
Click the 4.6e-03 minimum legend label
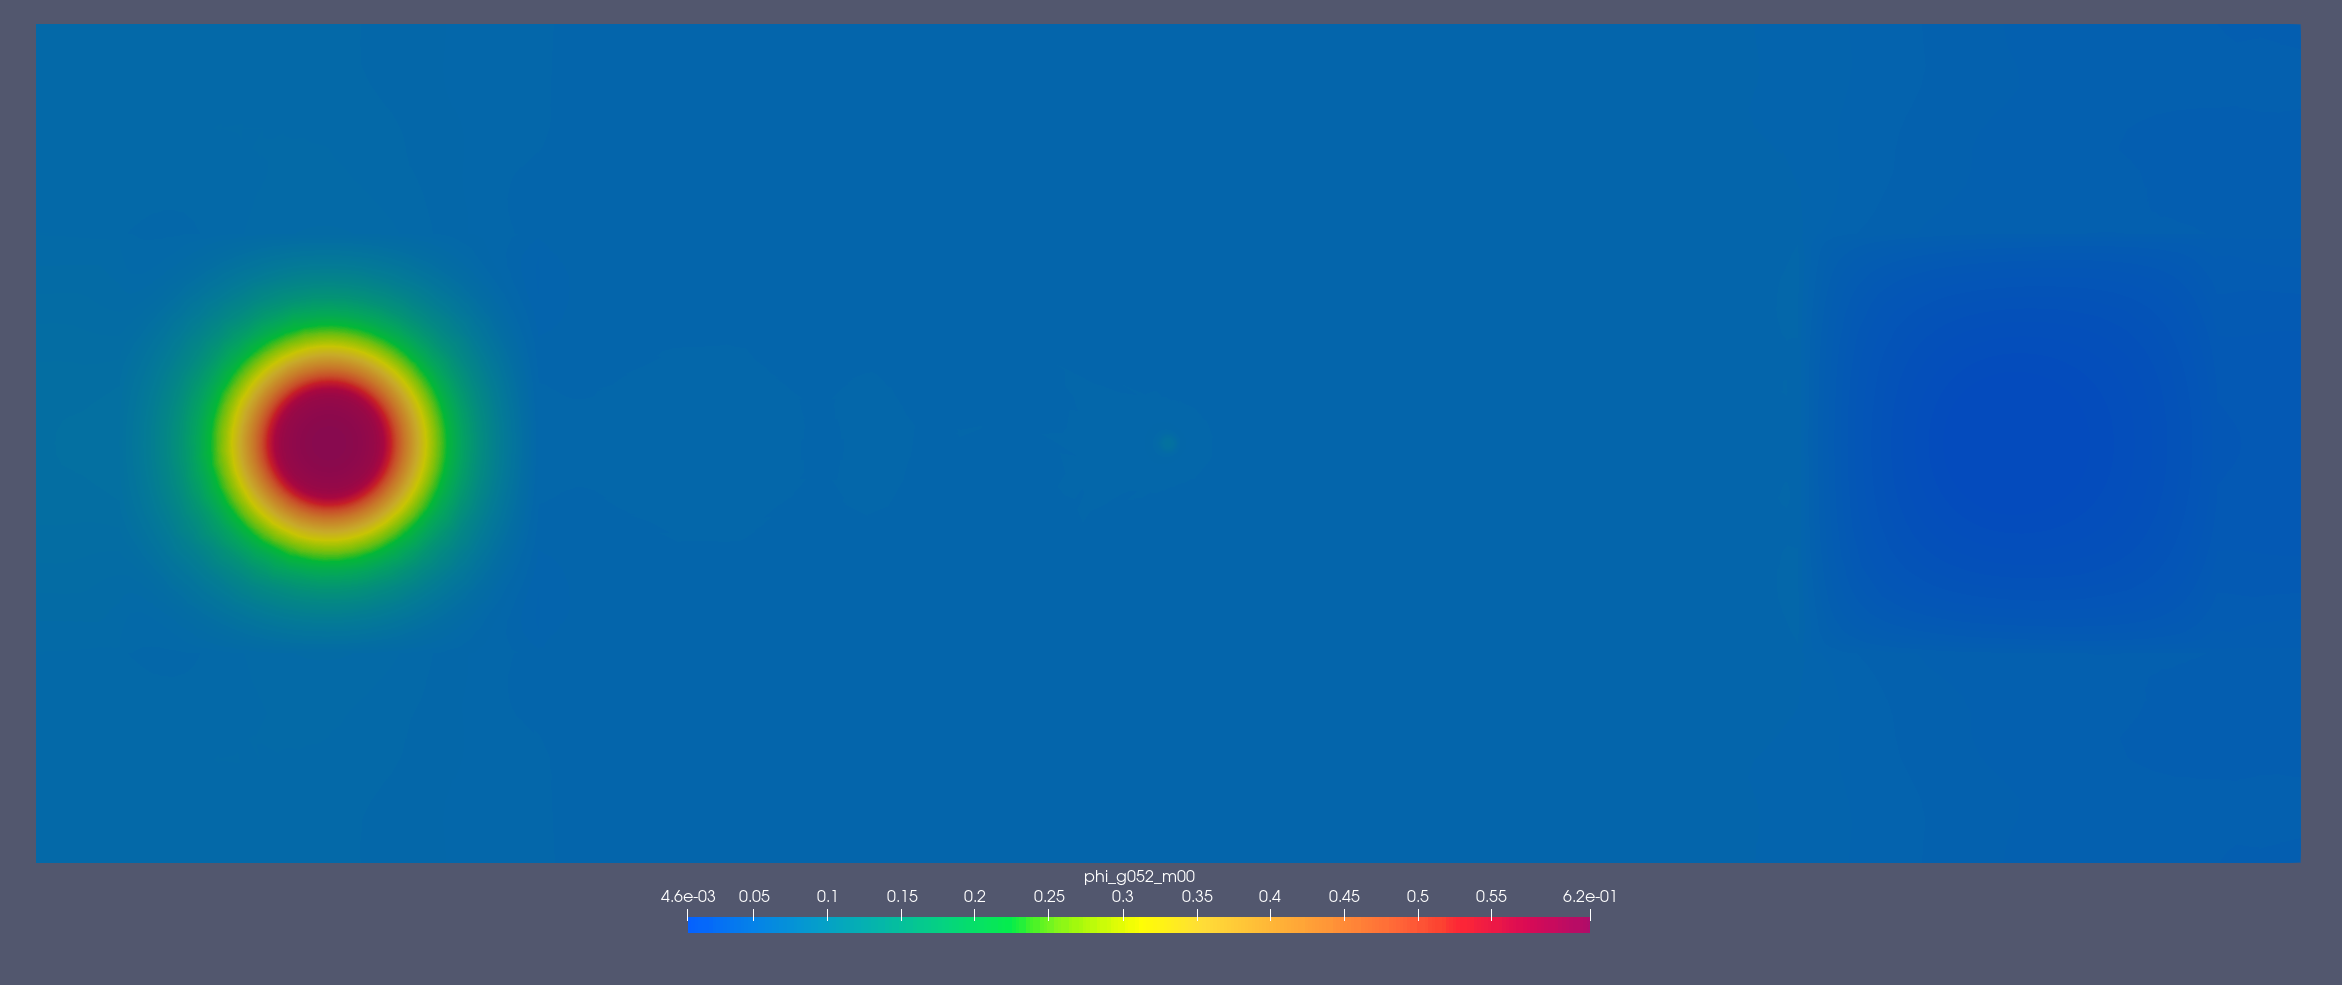688,896
